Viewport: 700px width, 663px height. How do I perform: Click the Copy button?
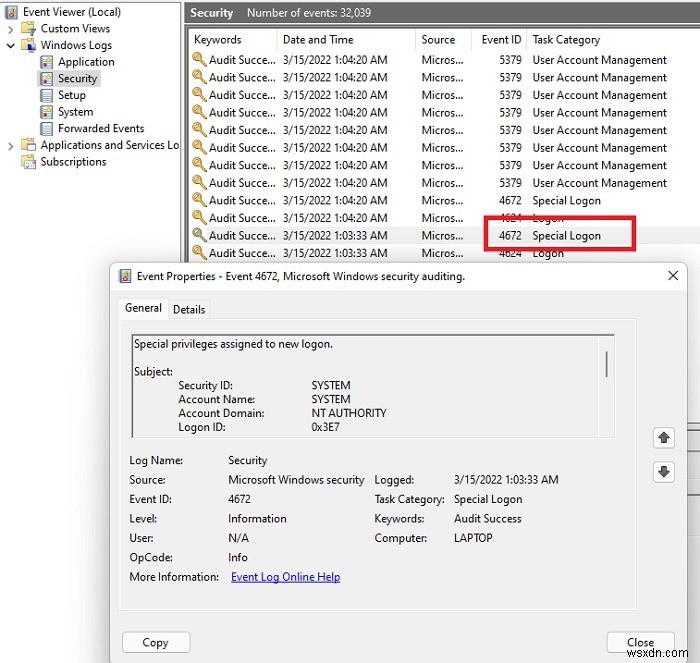point(156,642)
